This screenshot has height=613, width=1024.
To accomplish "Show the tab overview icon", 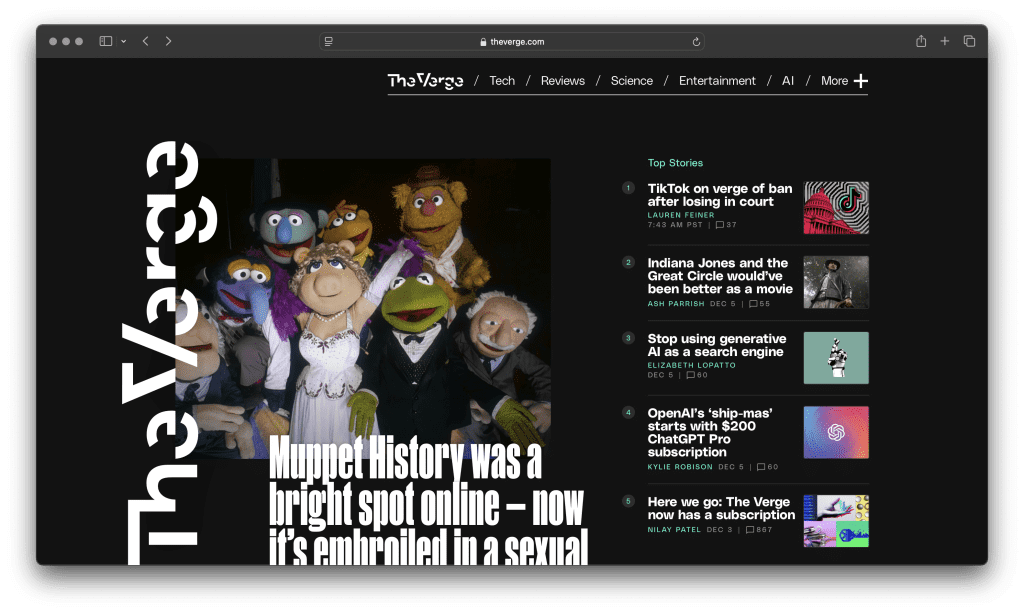I will 969,41.
